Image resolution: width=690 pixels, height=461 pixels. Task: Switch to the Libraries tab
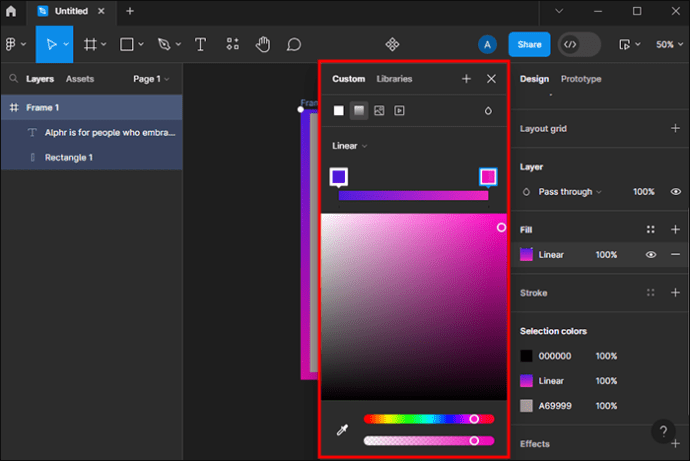(394, 79)
